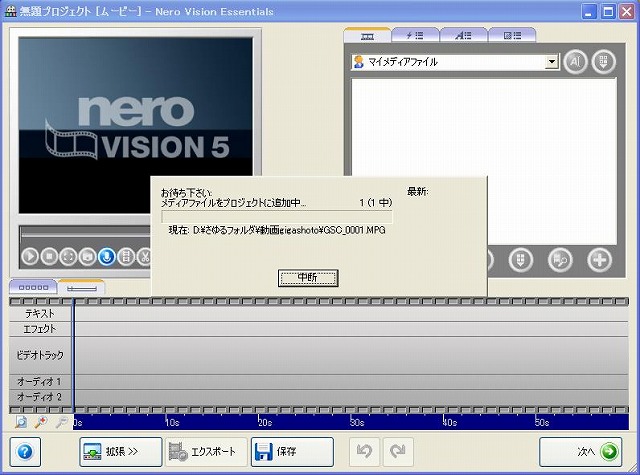Select the ビデオトラック track label
Screen dimensions: 640x475
pyautogui.click(x=40, y=355)
